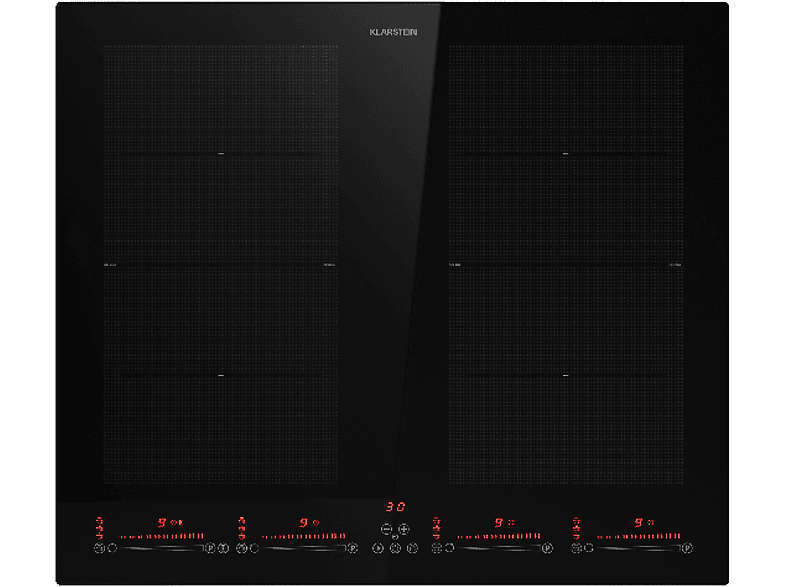
Task: Tap the upper-left flex cooking zone
Action: click(x=221, y=154)
